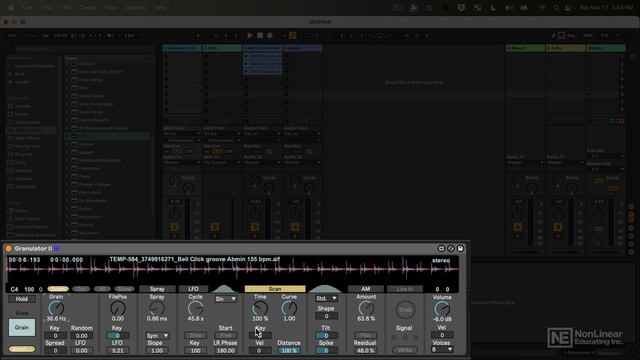Image resolution: width=640 pixels, height=360 pixels.
Task: Click the Spray knob showing 0.86 ms
Action: click(157, 309)
